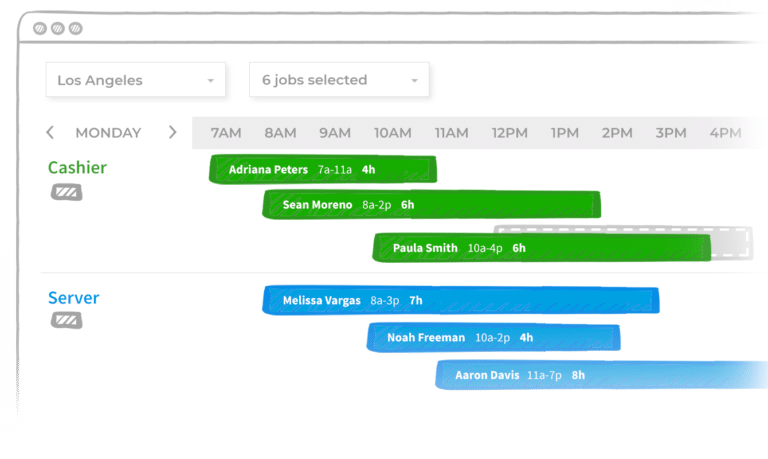Open Aaron Davis 11a-7p shift
Viewport: 768px width, 459px height.
pos(600,375)
